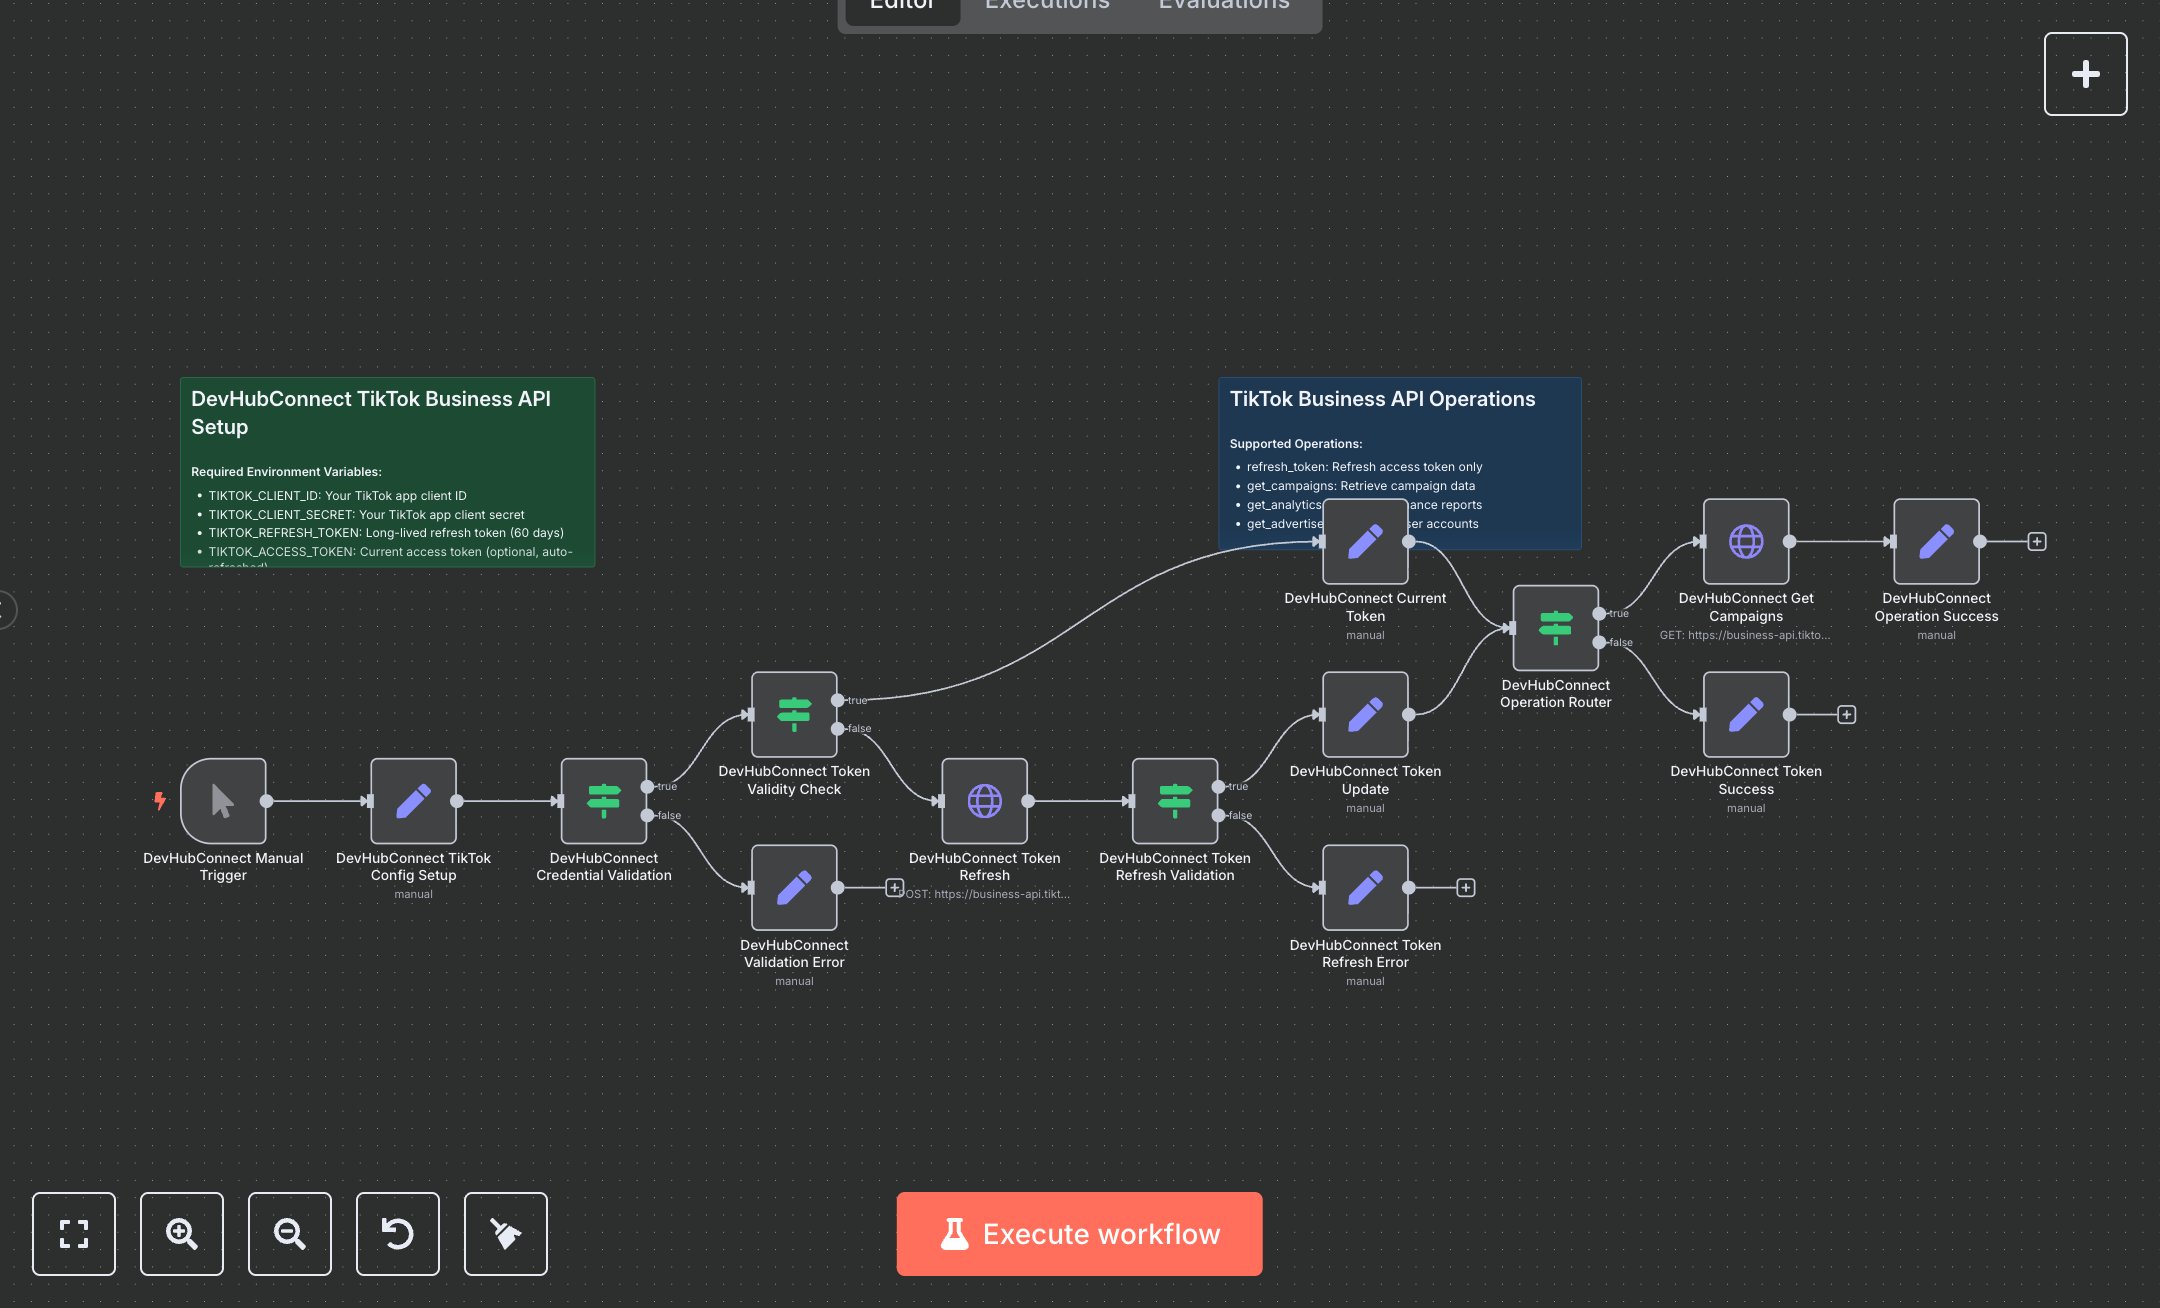
Task: Switch to the Evaluations tab
Action: tap(1223, 6)
